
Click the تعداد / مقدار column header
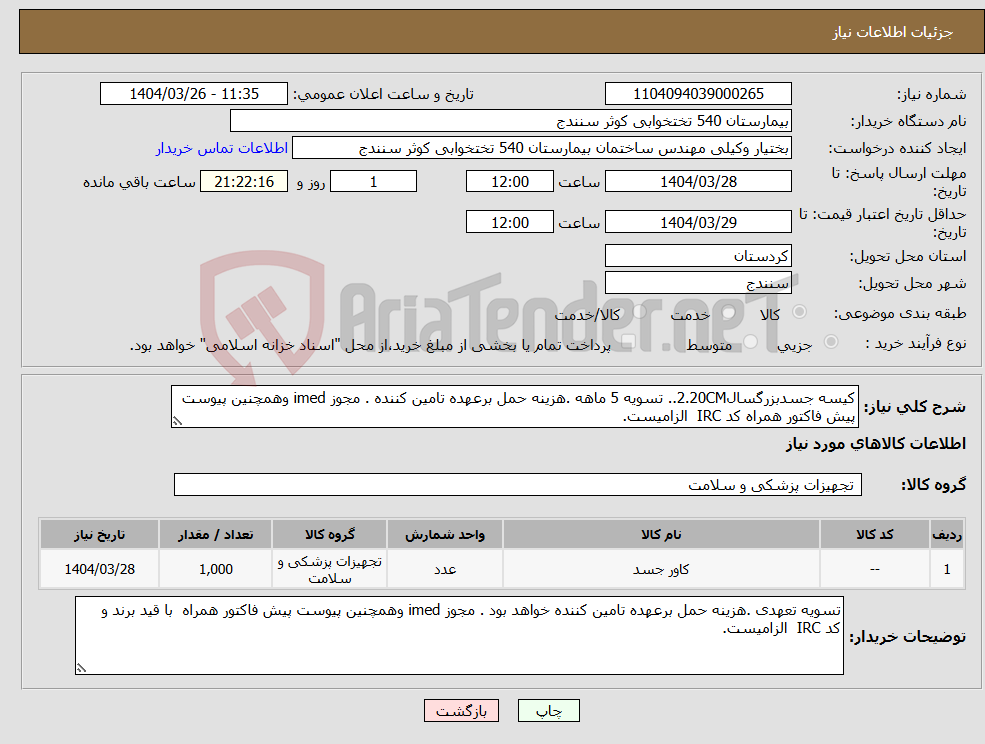215,534
